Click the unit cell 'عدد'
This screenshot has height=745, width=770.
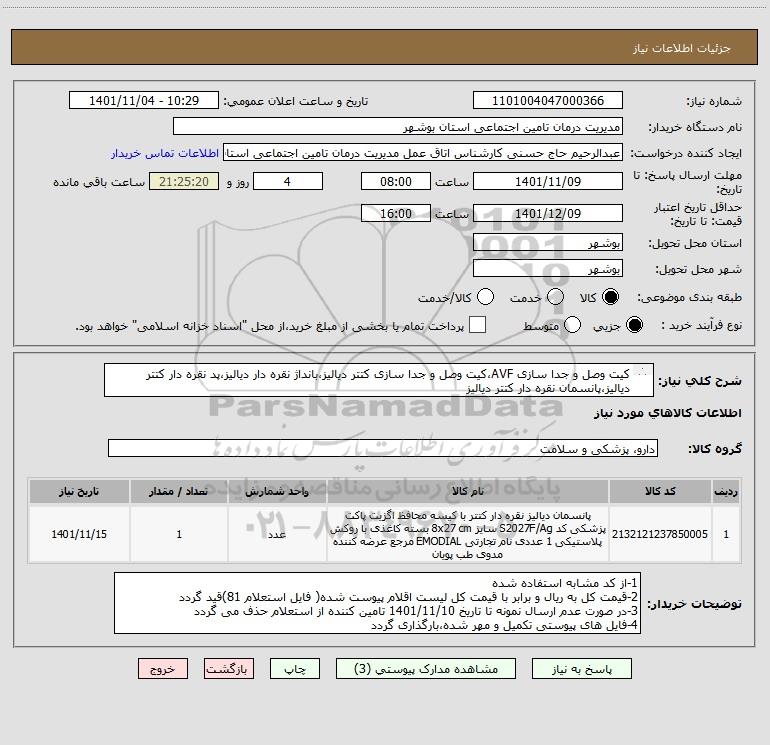pyautogui.click(x=277, y=534)
